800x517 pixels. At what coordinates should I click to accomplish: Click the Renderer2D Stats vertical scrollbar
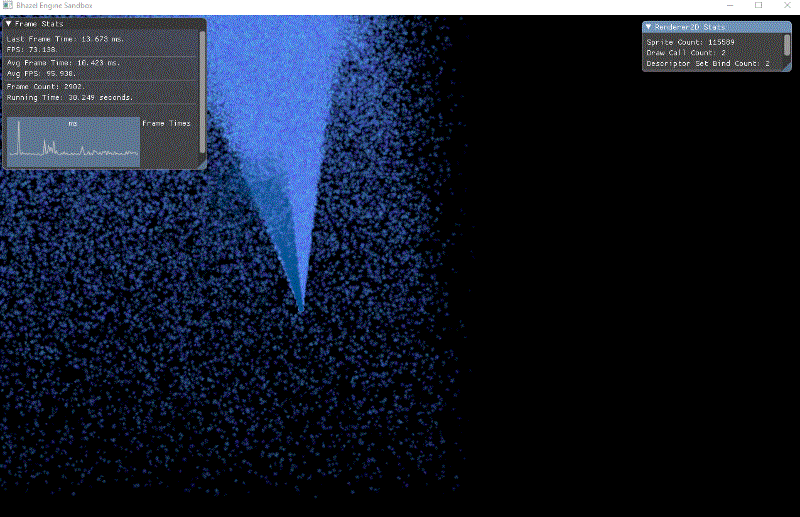[x=787, y=45]
